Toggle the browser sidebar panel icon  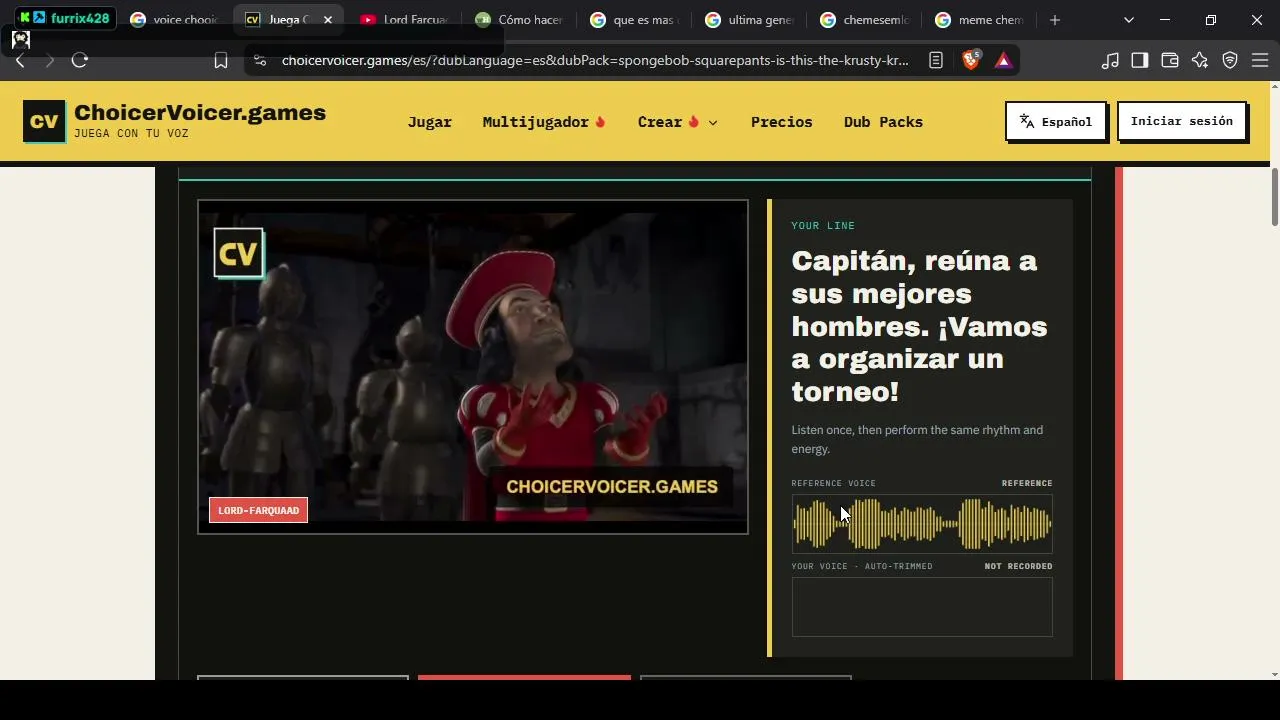point(1140,60)
